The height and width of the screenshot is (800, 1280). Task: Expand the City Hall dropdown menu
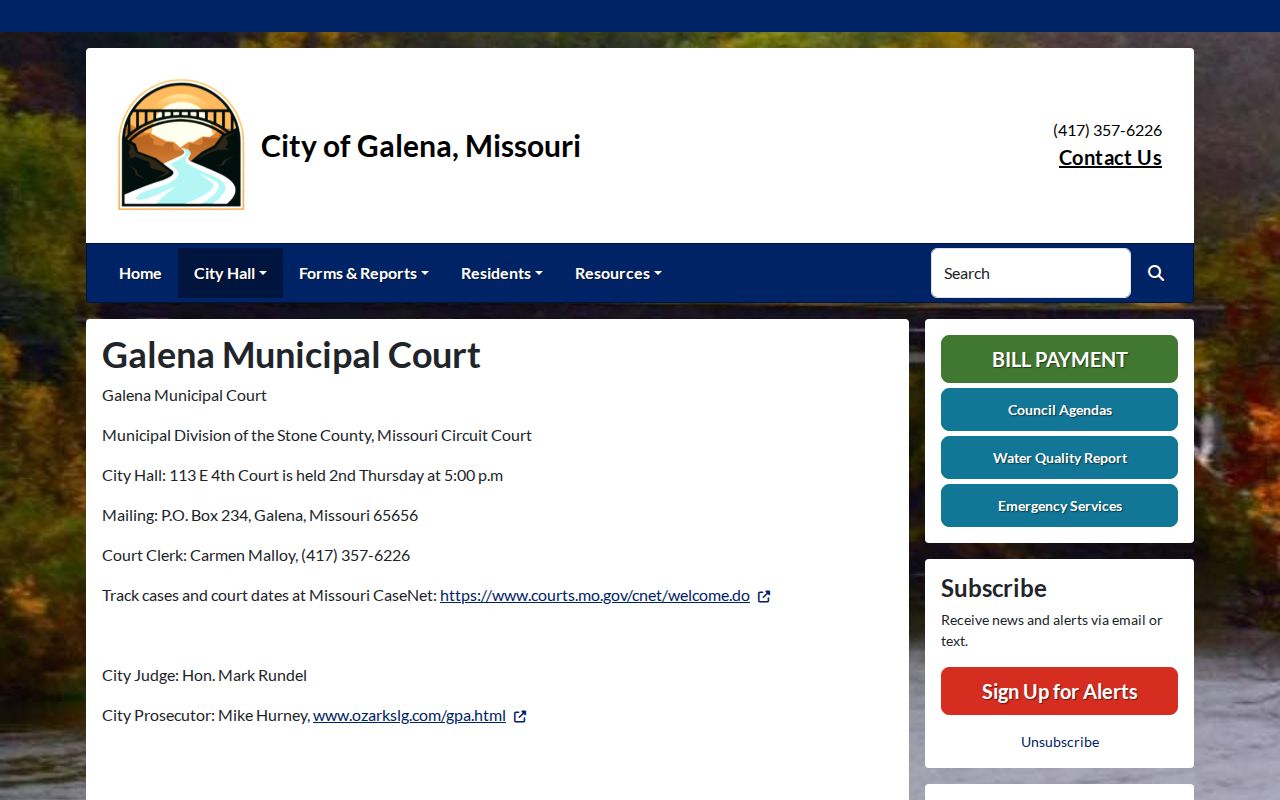(x=230, y=273)
